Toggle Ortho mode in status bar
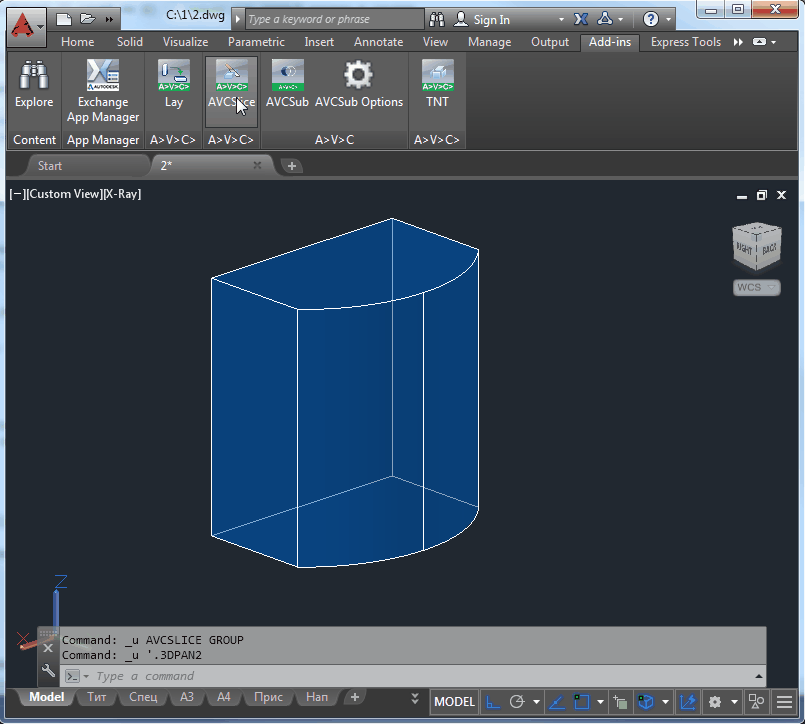 [494, 702]
